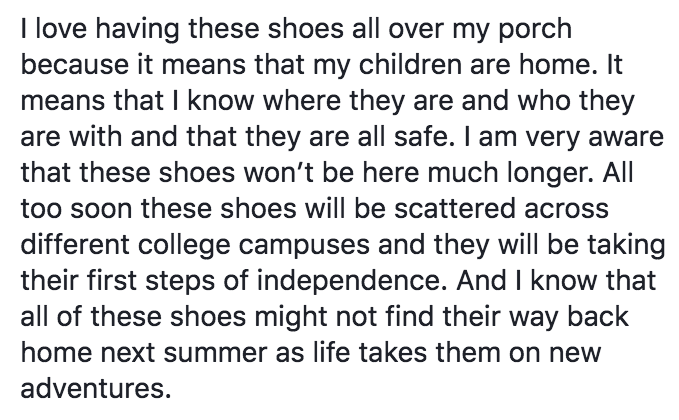The height and width of the screenshot is (420, 679).
Task: Click the word "different" in the paragraph
Action: pos(75,244)
